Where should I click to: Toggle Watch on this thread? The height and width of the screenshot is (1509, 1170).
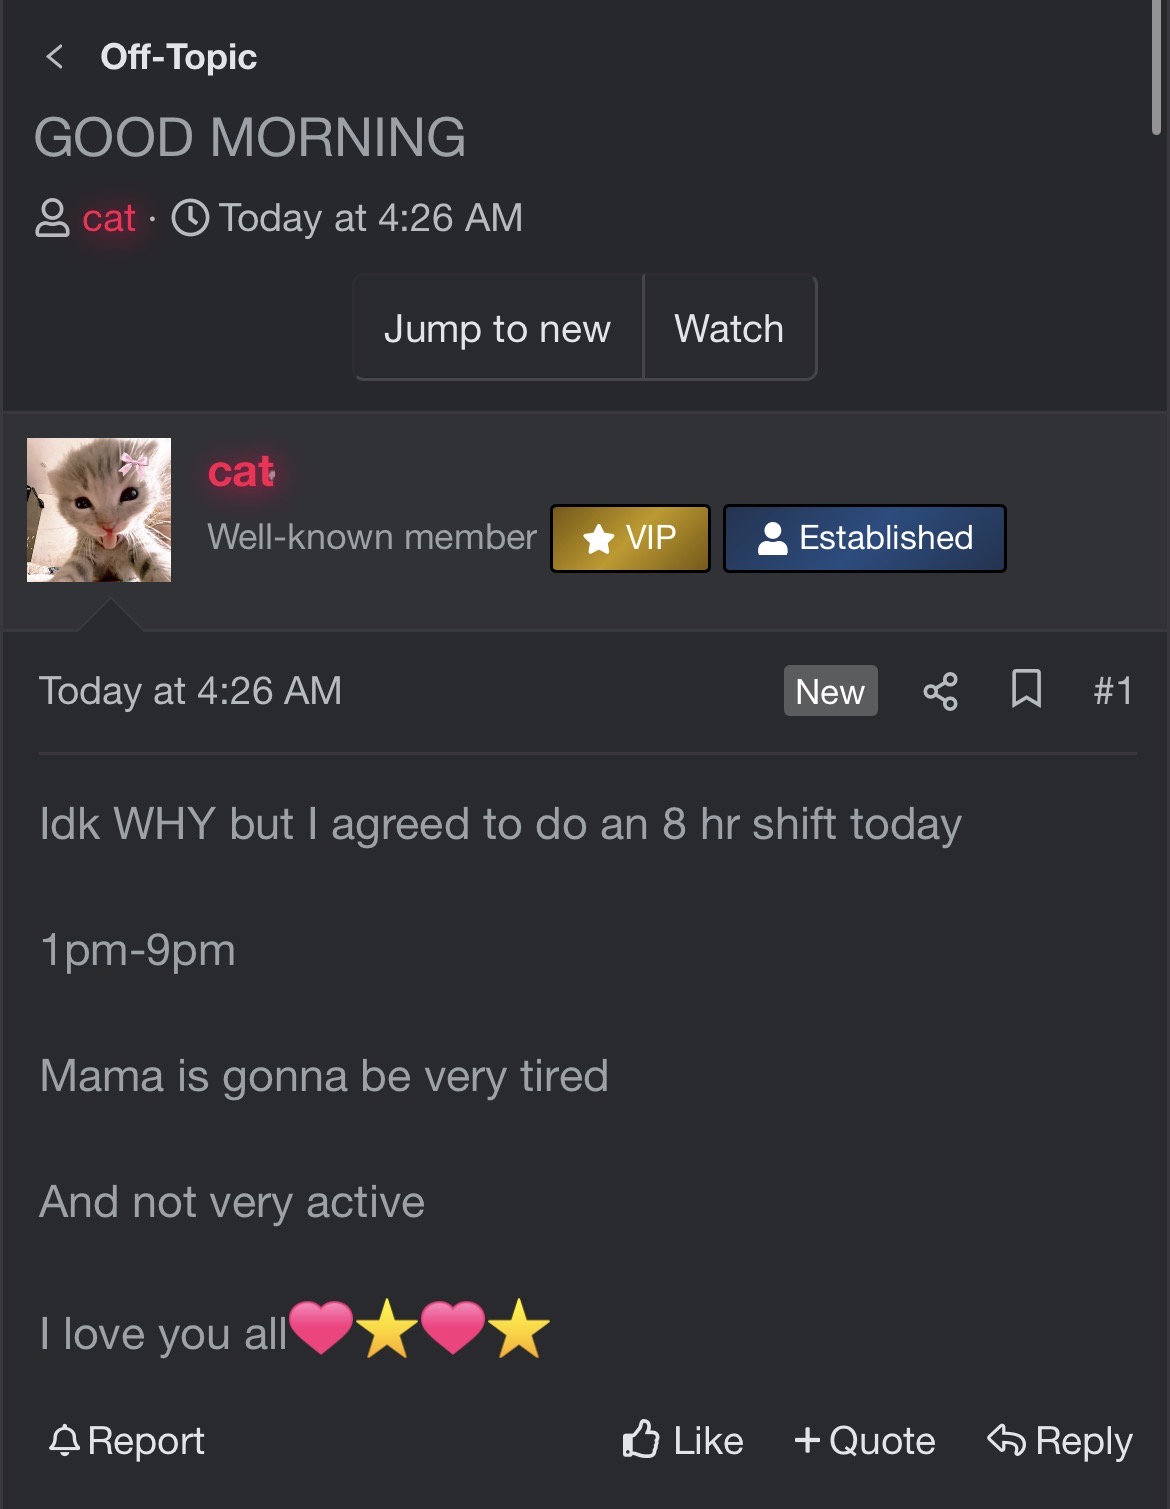729,328
